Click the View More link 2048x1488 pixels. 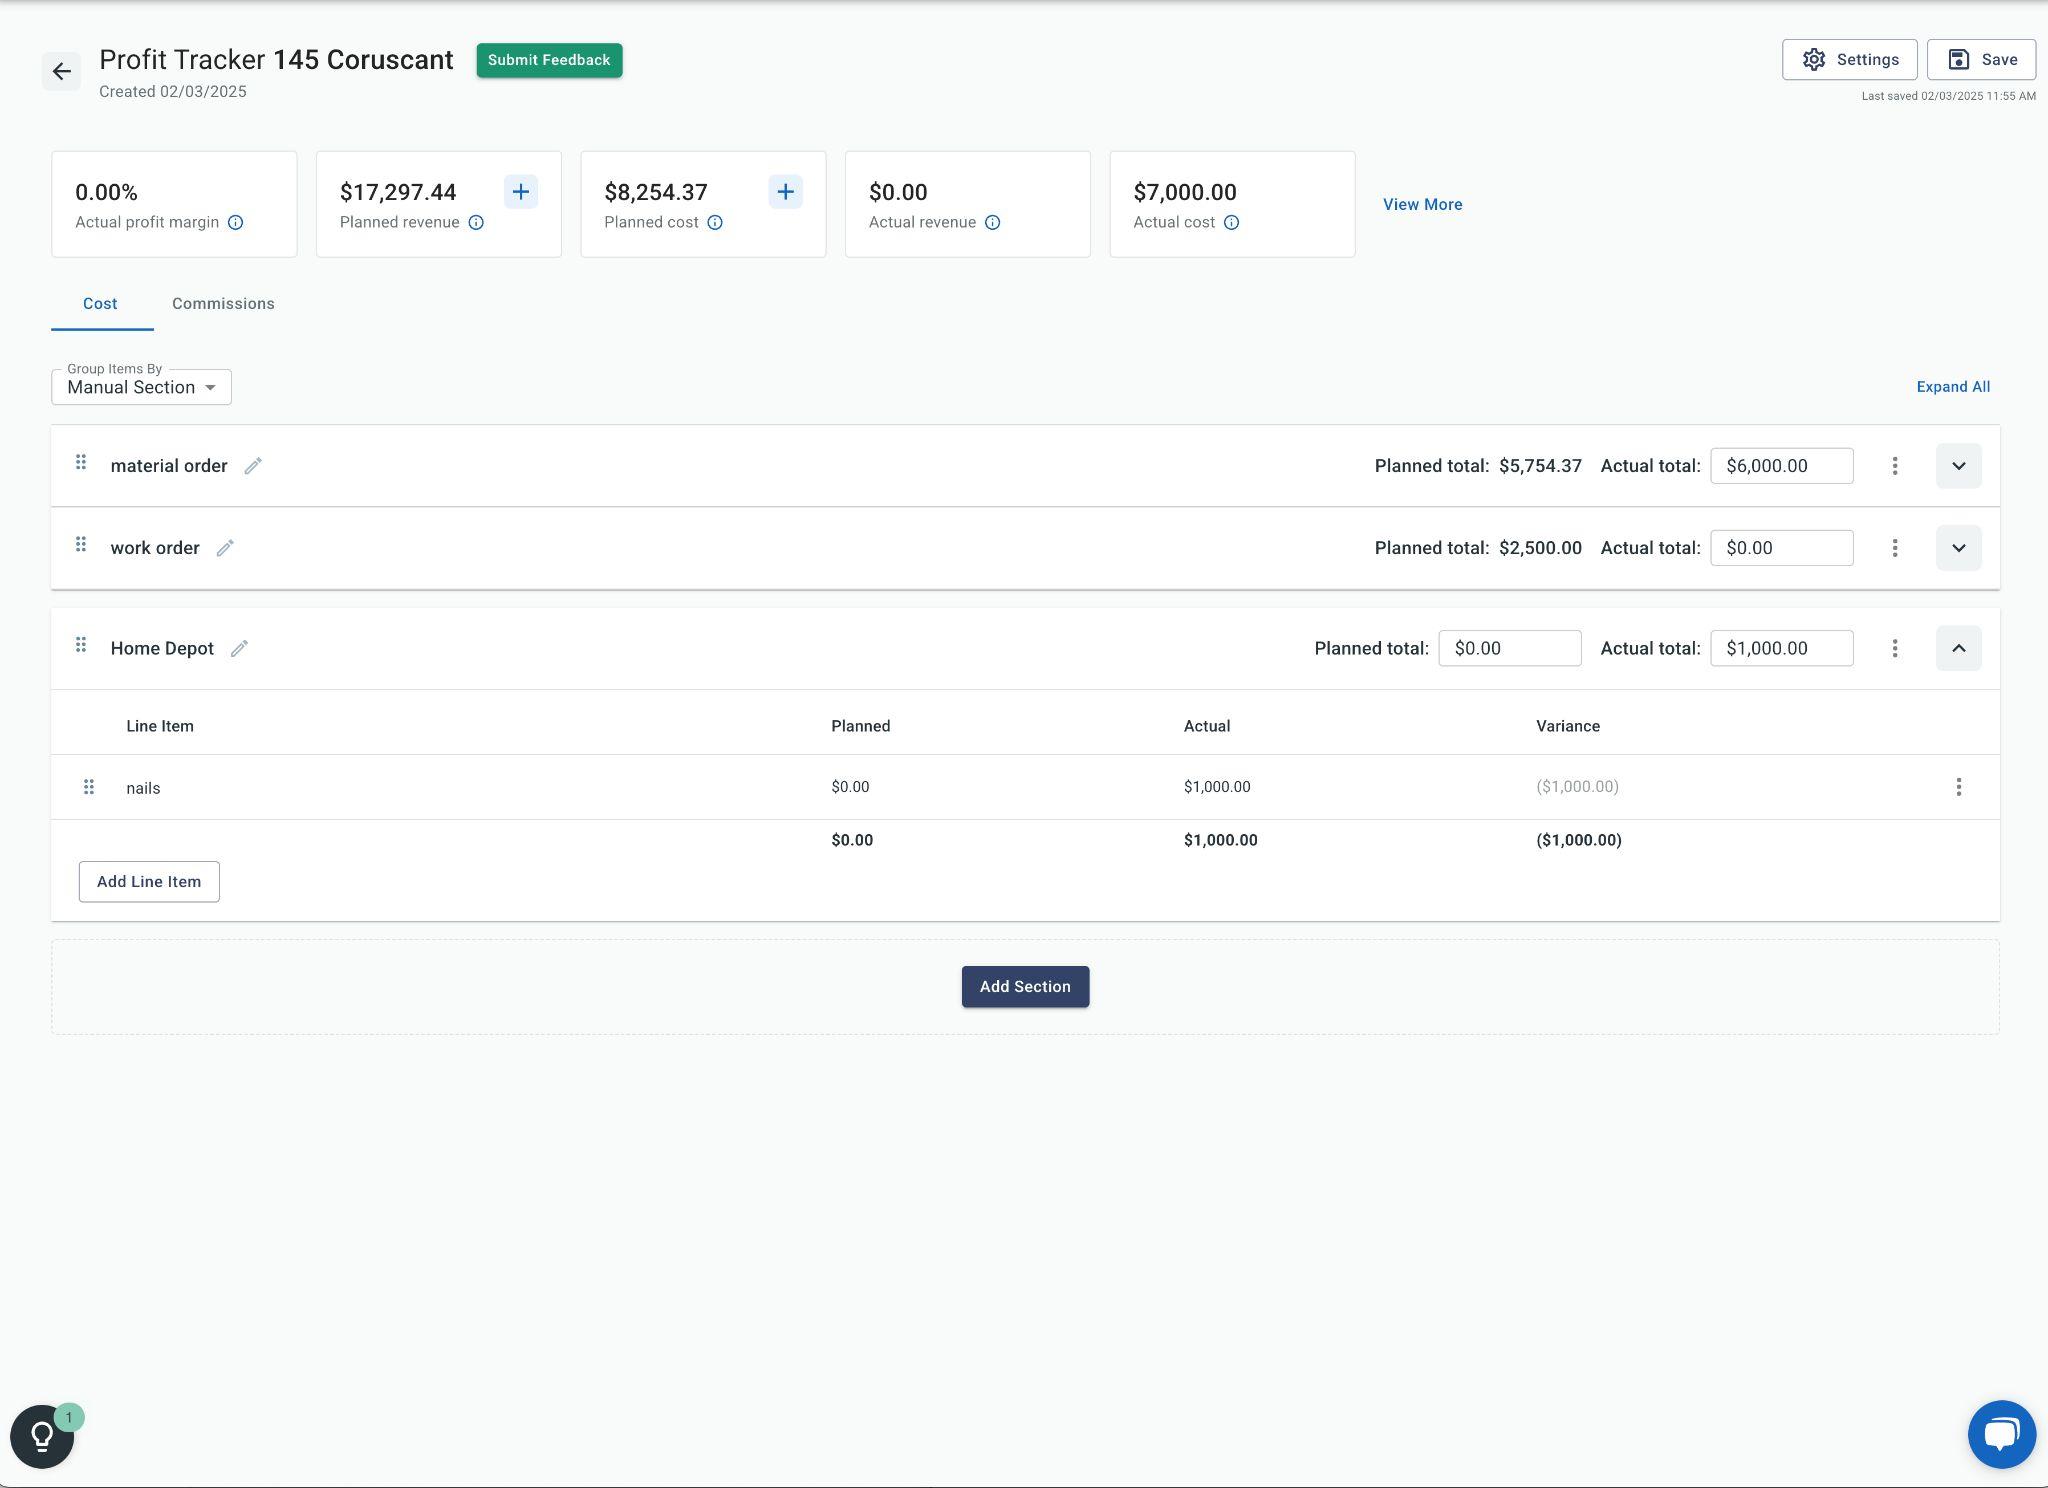click(x=1422, y=205)
